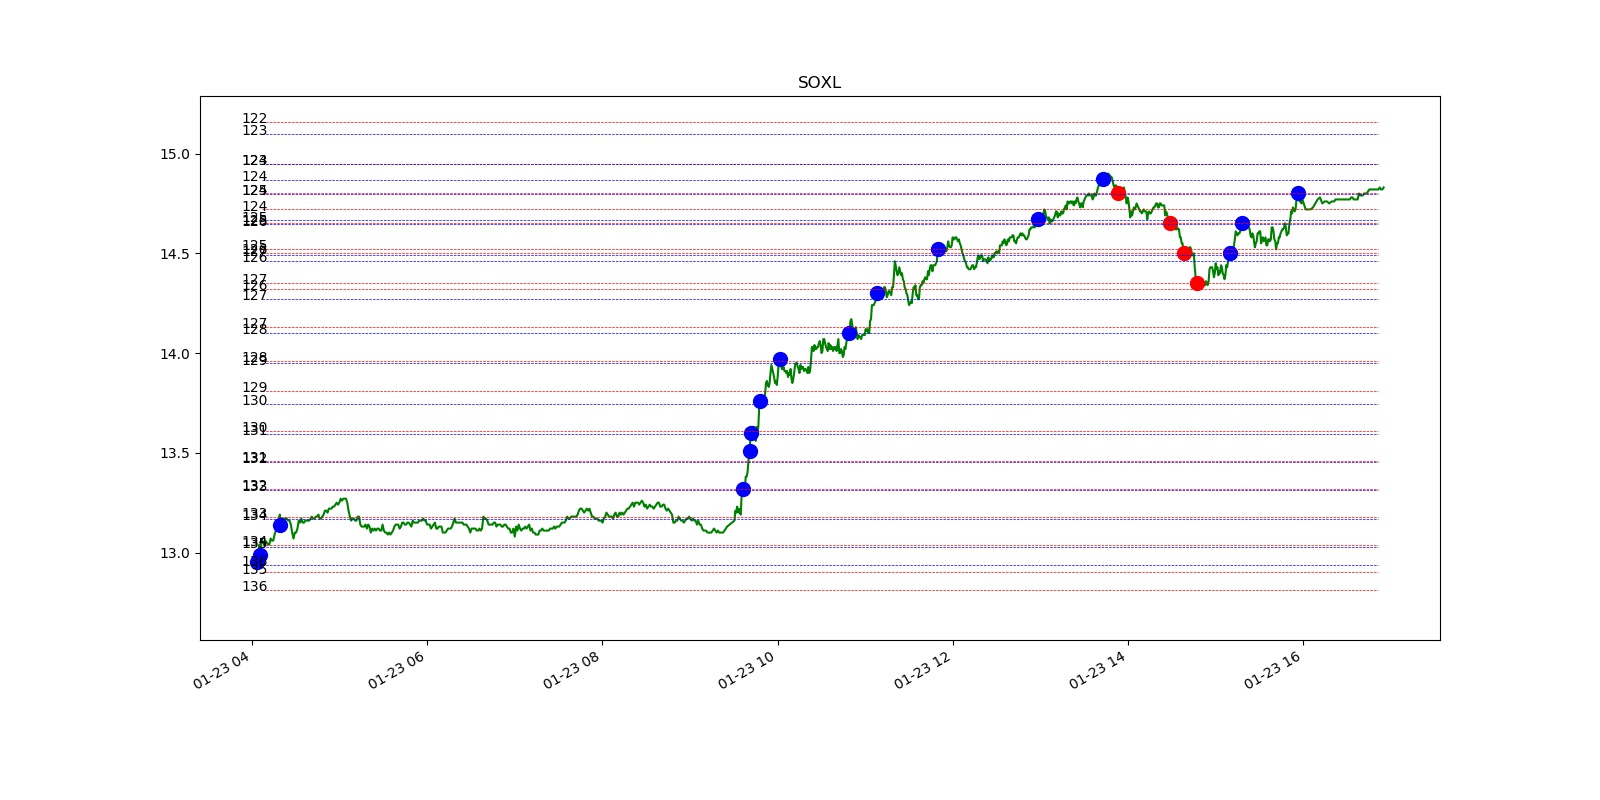The height and width of the screenshot is (800, 1600).
Task: Pick the blue marker at 14.52 before 12:00
Action: (x=938, y=249)
